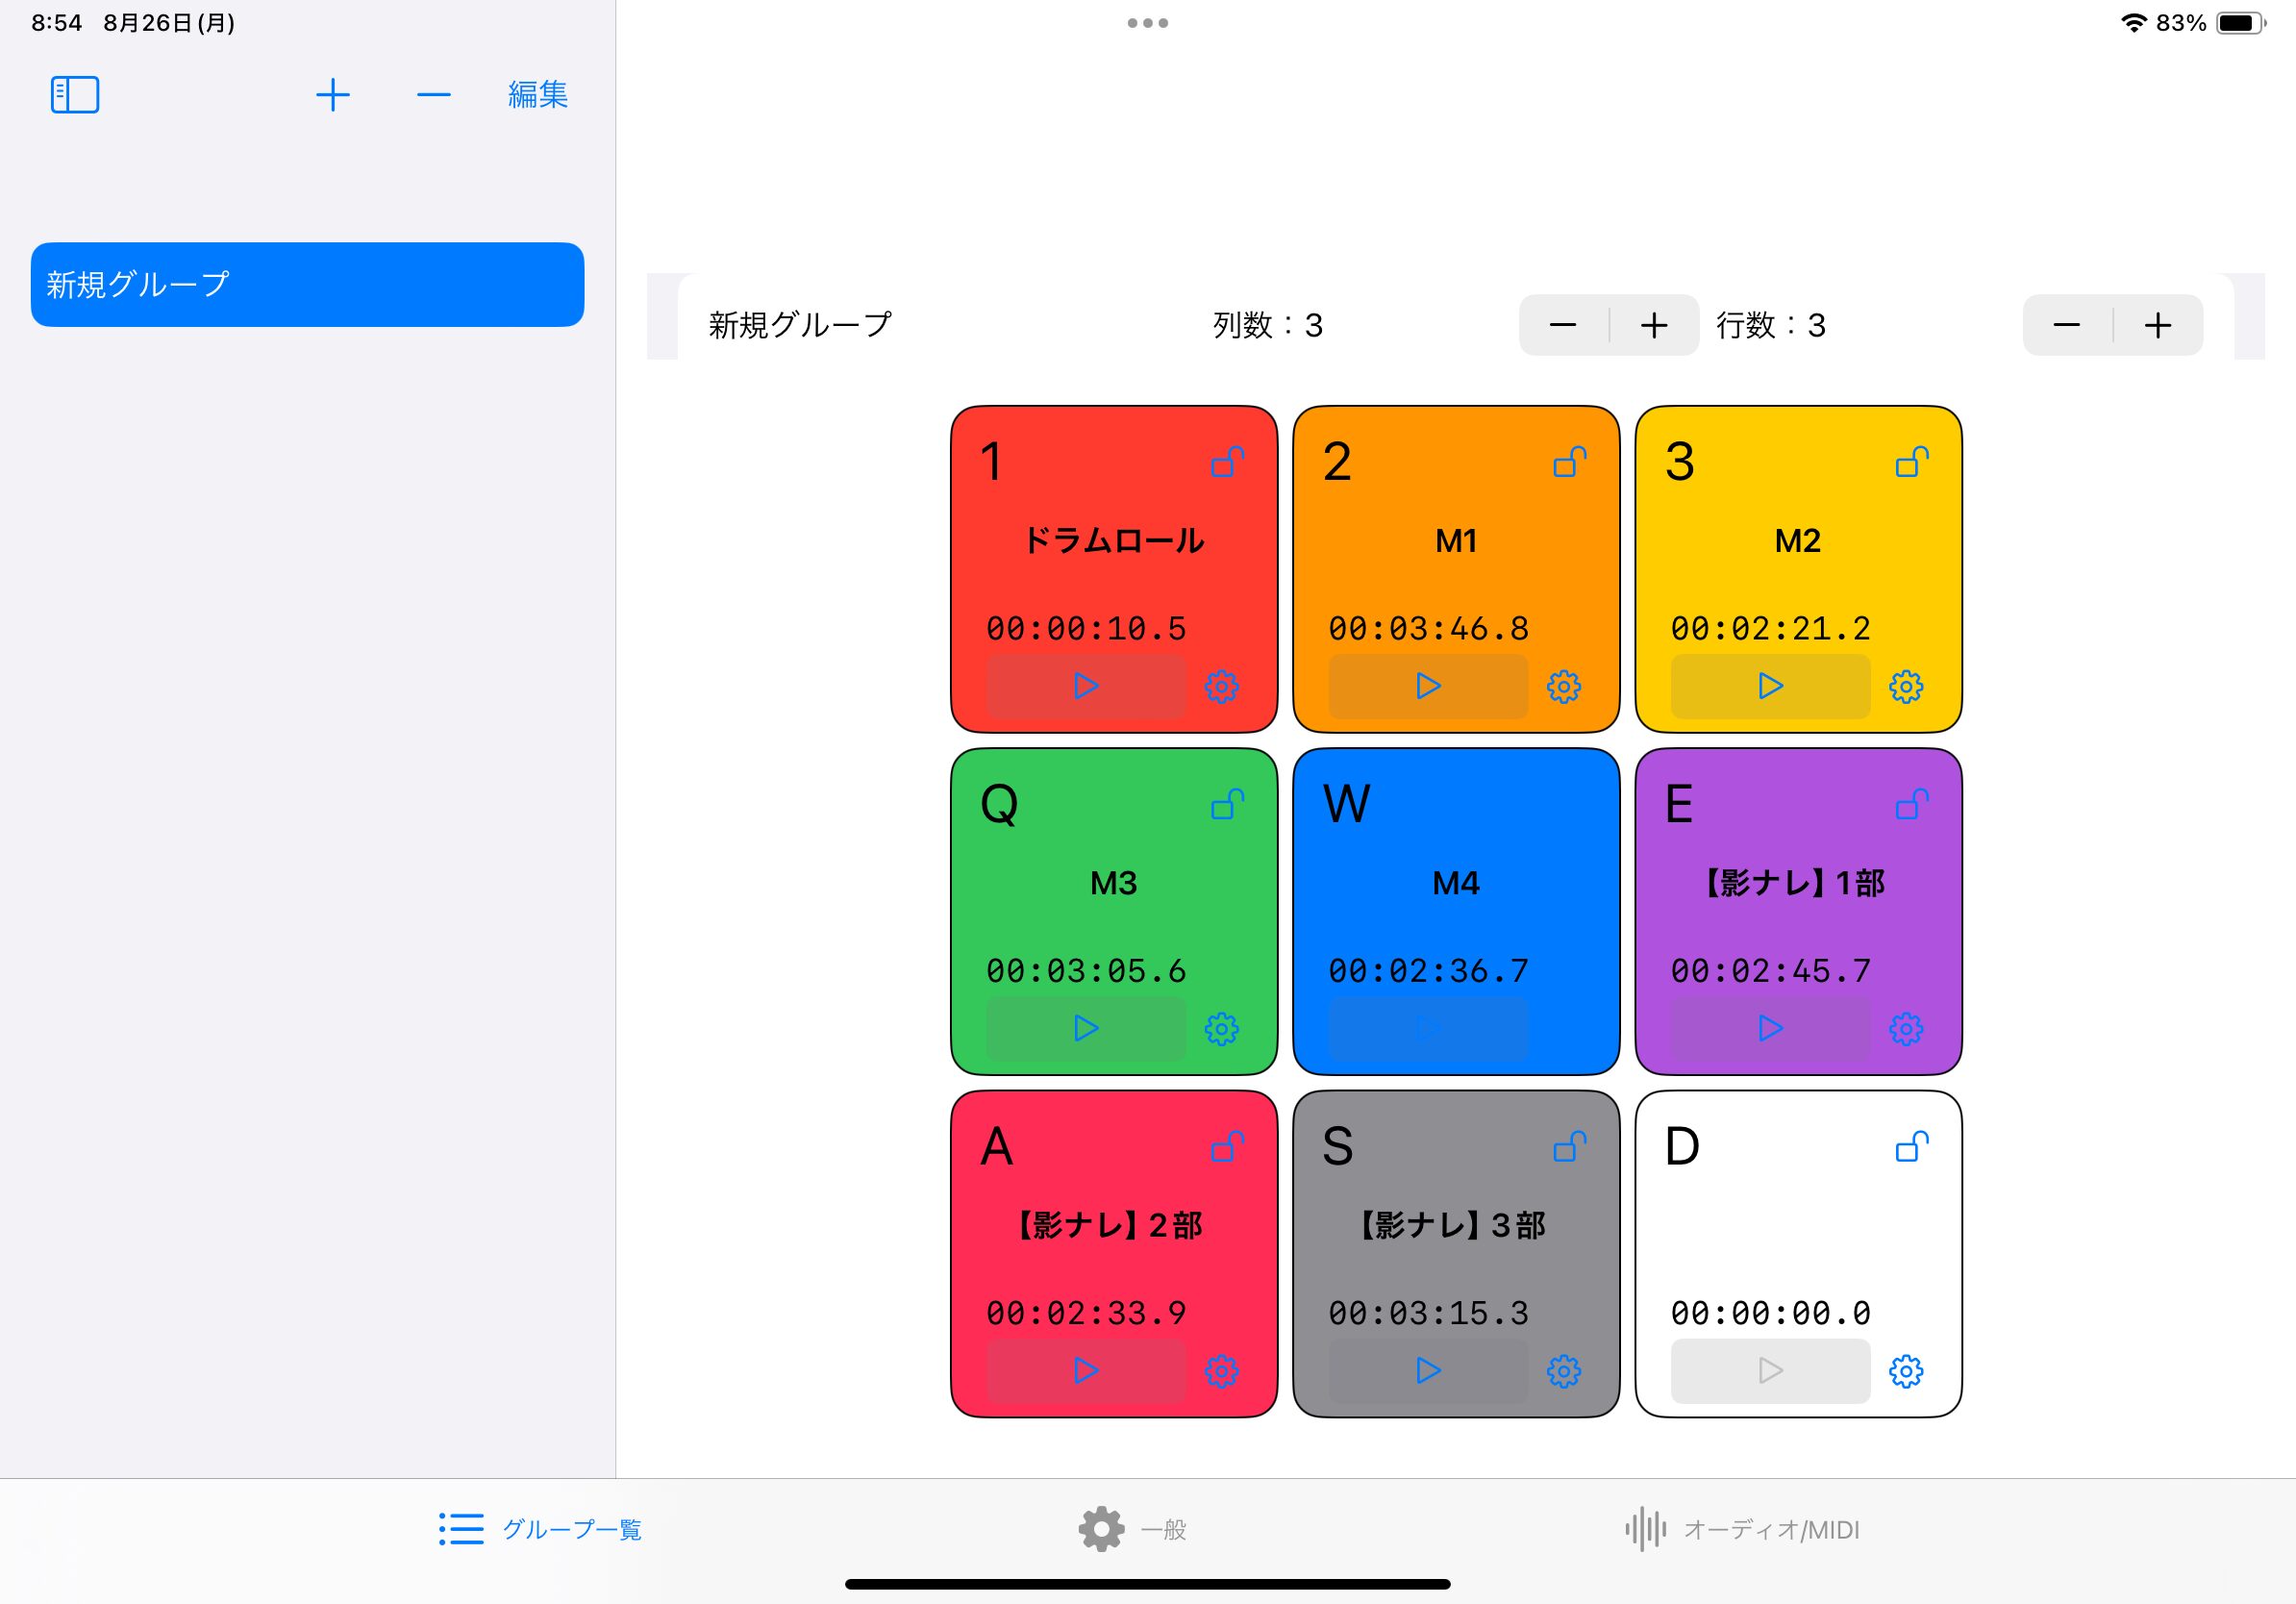Toggle lock on pad S 【影ナレ】3部
This screenshot has width=2296, height=1604.
coord(1569,1146)
